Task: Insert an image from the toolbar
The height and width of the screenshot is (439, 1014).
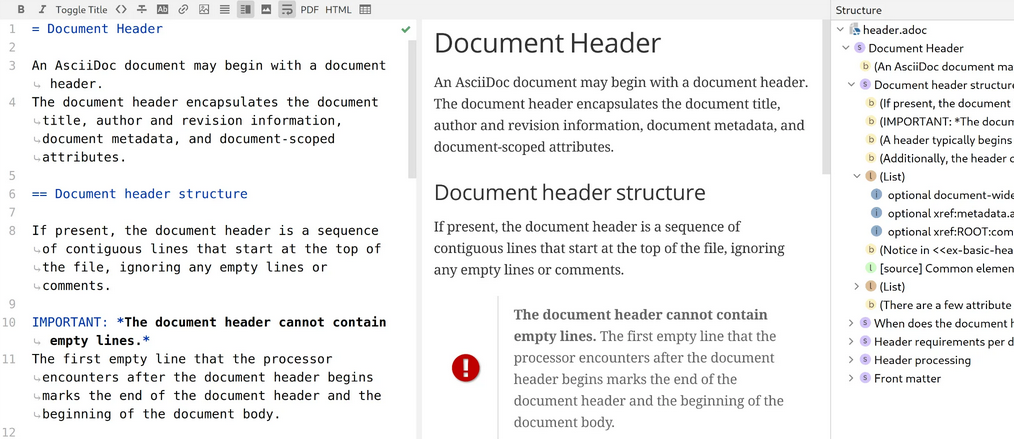Action: (x=204, y=10)
